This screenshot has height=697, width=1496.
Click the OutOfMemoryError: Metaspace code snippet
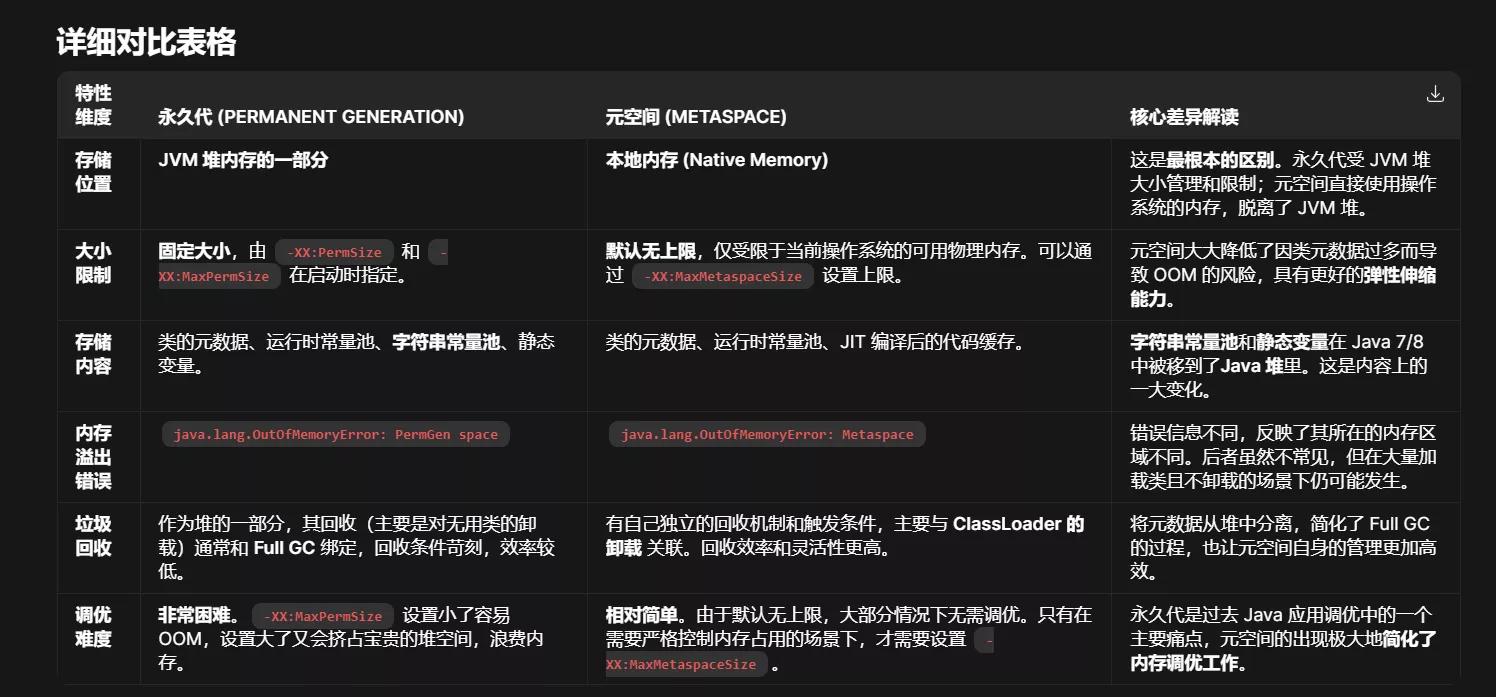(767, 435)
